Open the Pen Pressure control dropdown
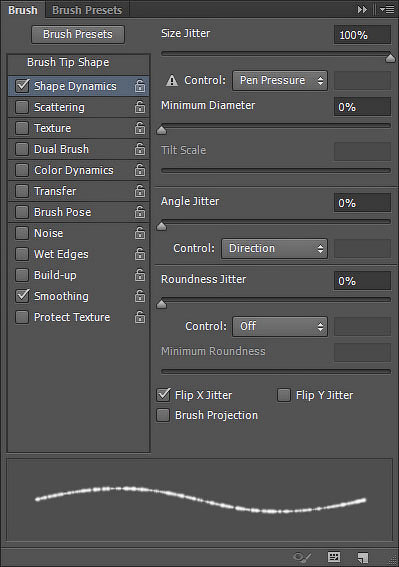The image size is (399, 567). 280,80
